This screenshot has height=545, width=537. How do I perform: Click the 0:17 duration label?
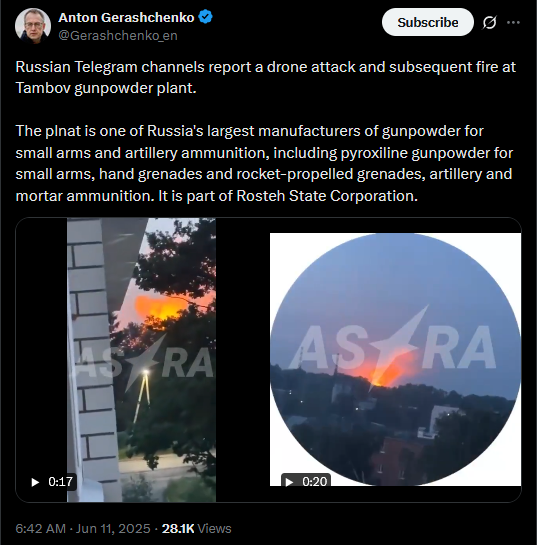coord(60,482)
